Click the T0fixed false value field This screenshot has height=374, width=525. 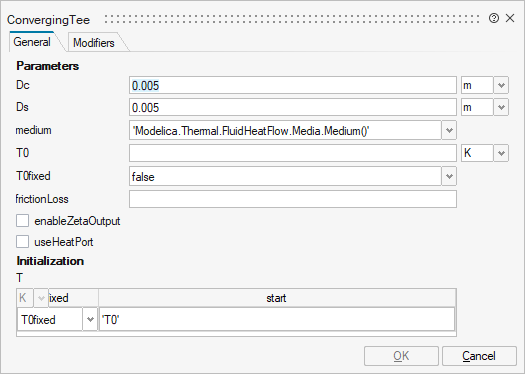[x=285, y=176]
